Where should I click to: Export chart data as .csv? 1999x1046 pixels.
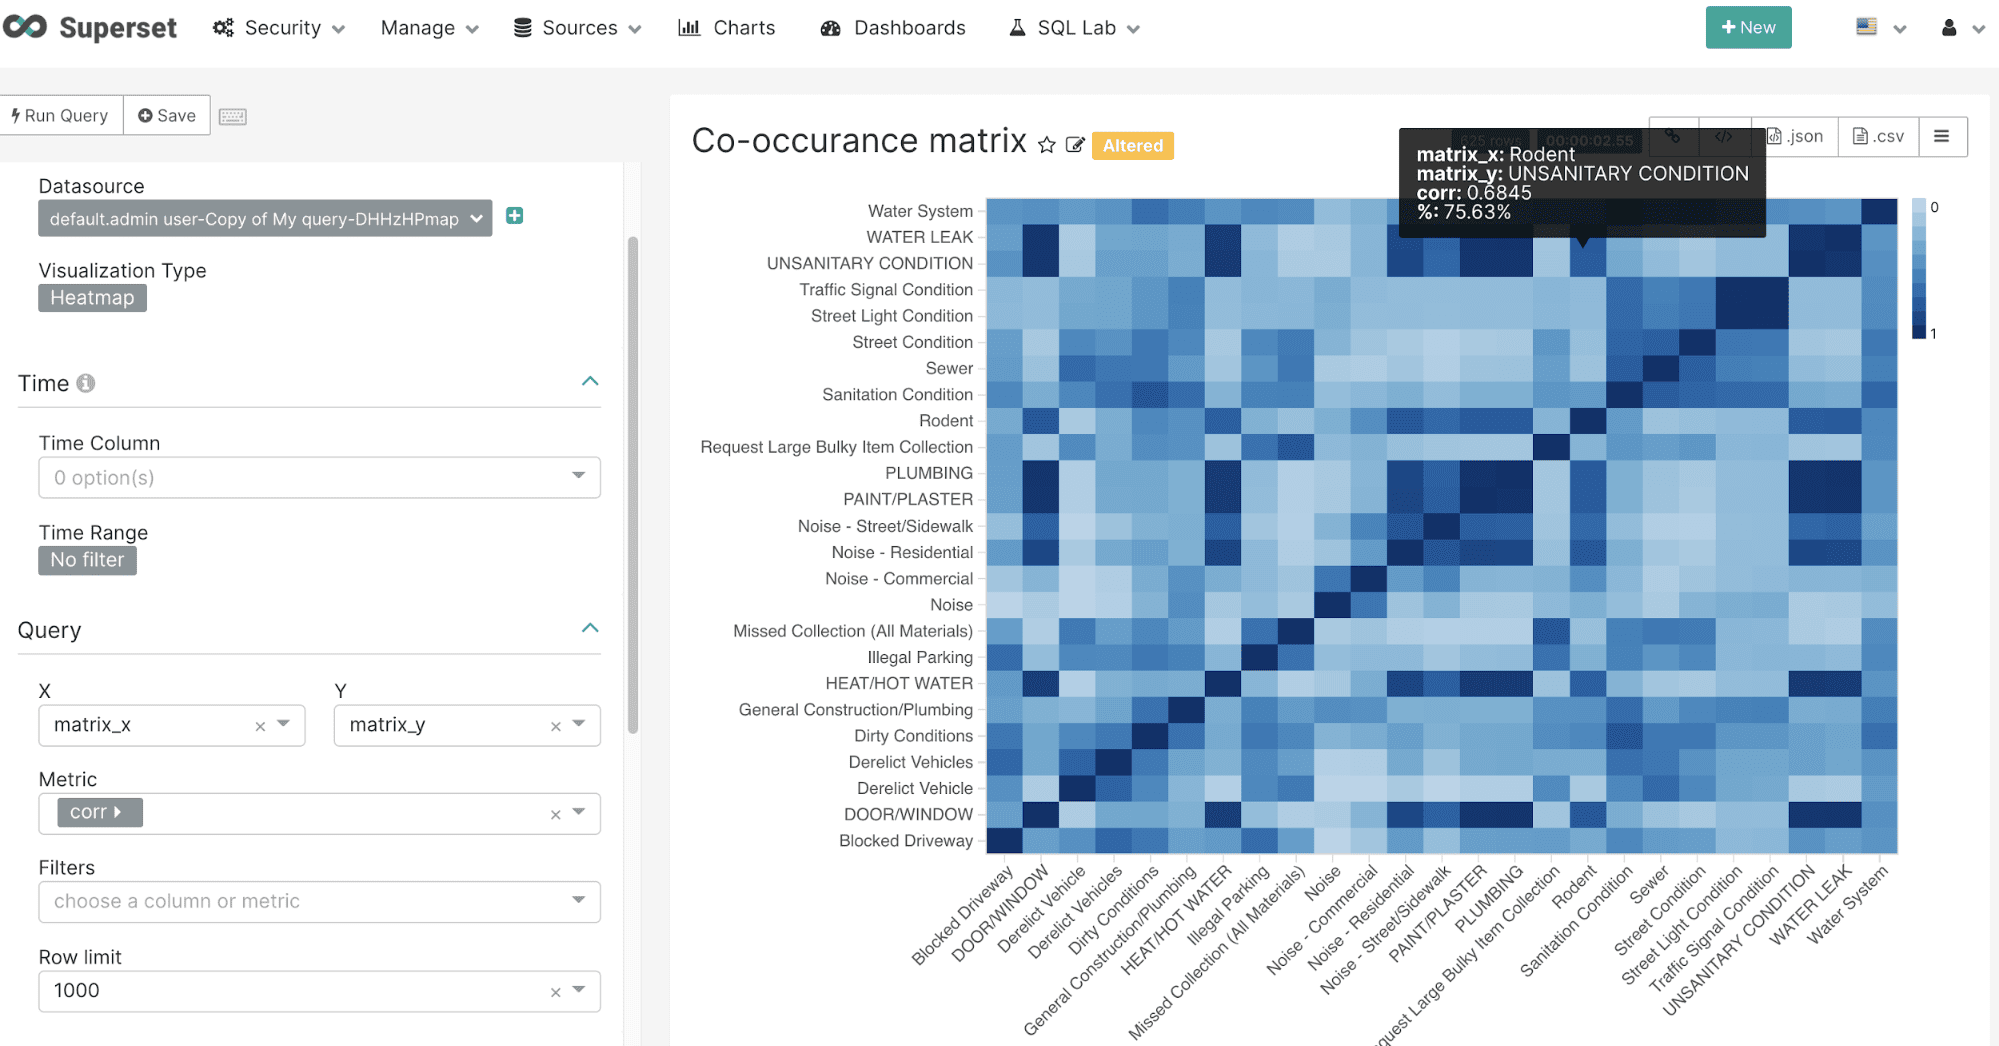(1879, 136)
